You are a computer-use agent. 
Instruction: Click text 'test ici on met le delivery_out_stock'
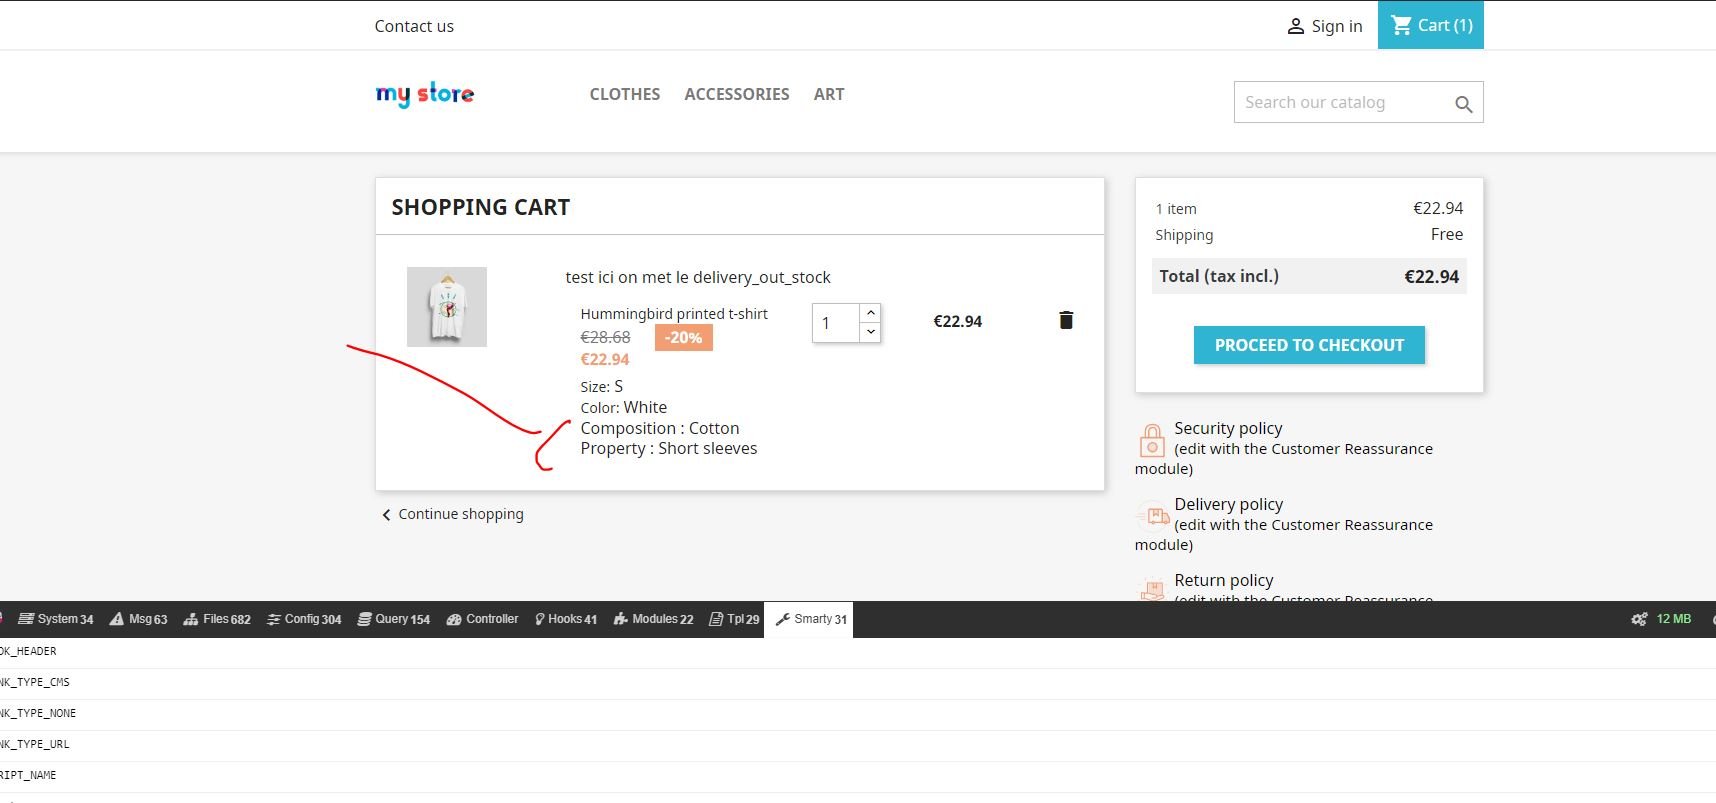tap(698, 277)
